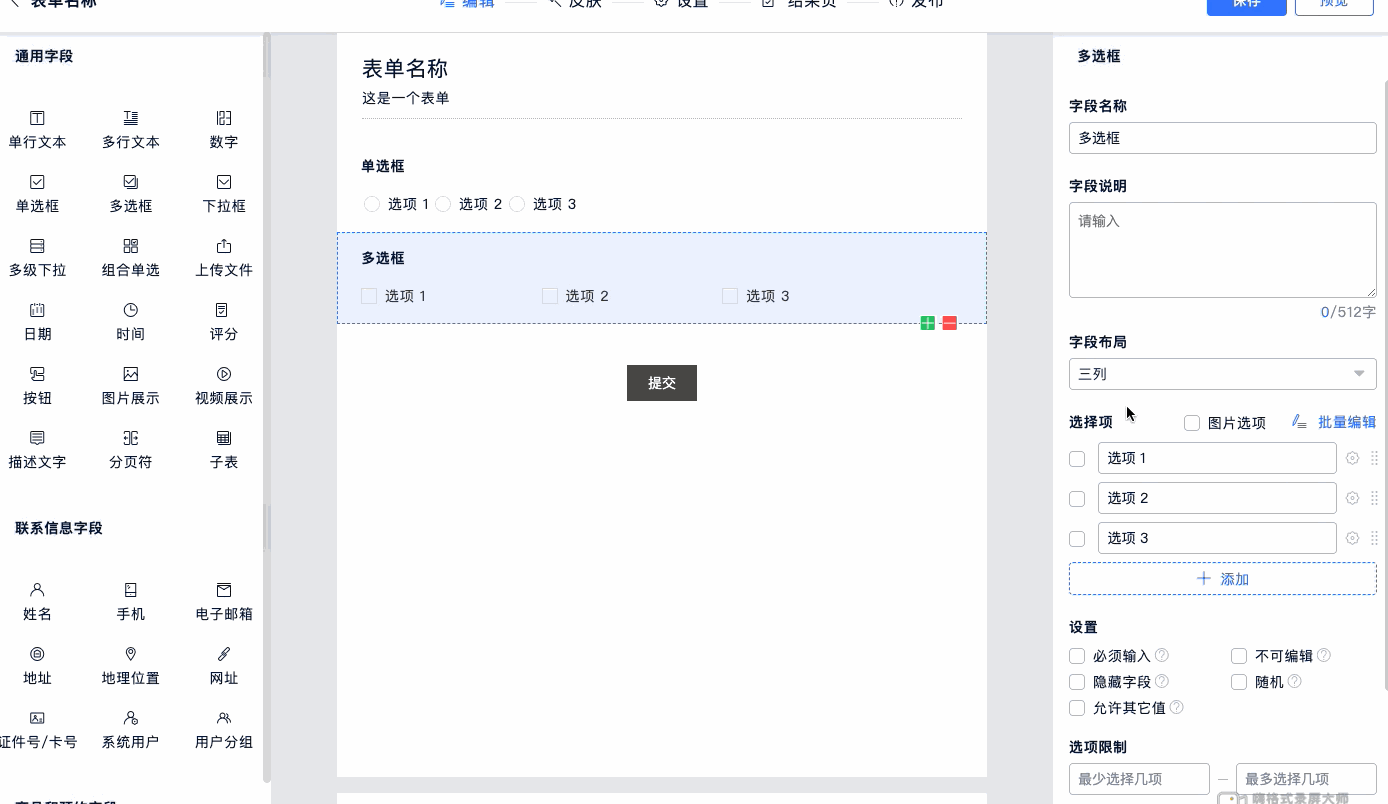Click the 上传文件 upload field icon
Viewport: 1388px width, 804px height.
click(x=224, y=247)
